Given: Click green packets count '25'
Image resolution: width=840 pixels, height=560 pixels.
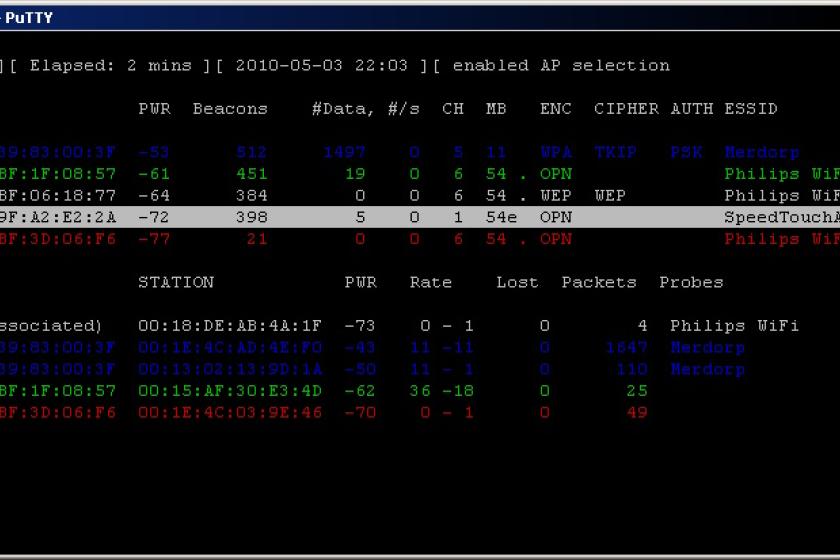Looking at the screenshot, I should [x=637, y=391].
